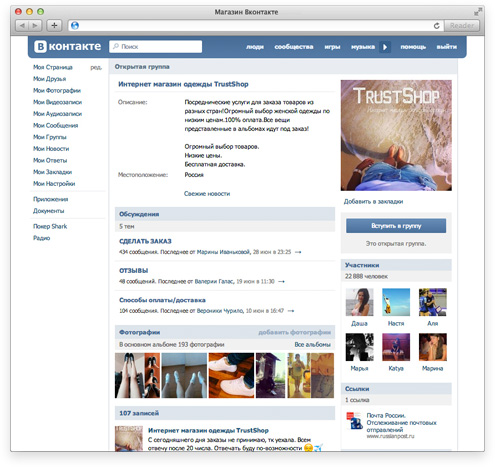Open музыка in top navigation
The height and width of the screenshot is (467, 495).
(x=363, y=47)
